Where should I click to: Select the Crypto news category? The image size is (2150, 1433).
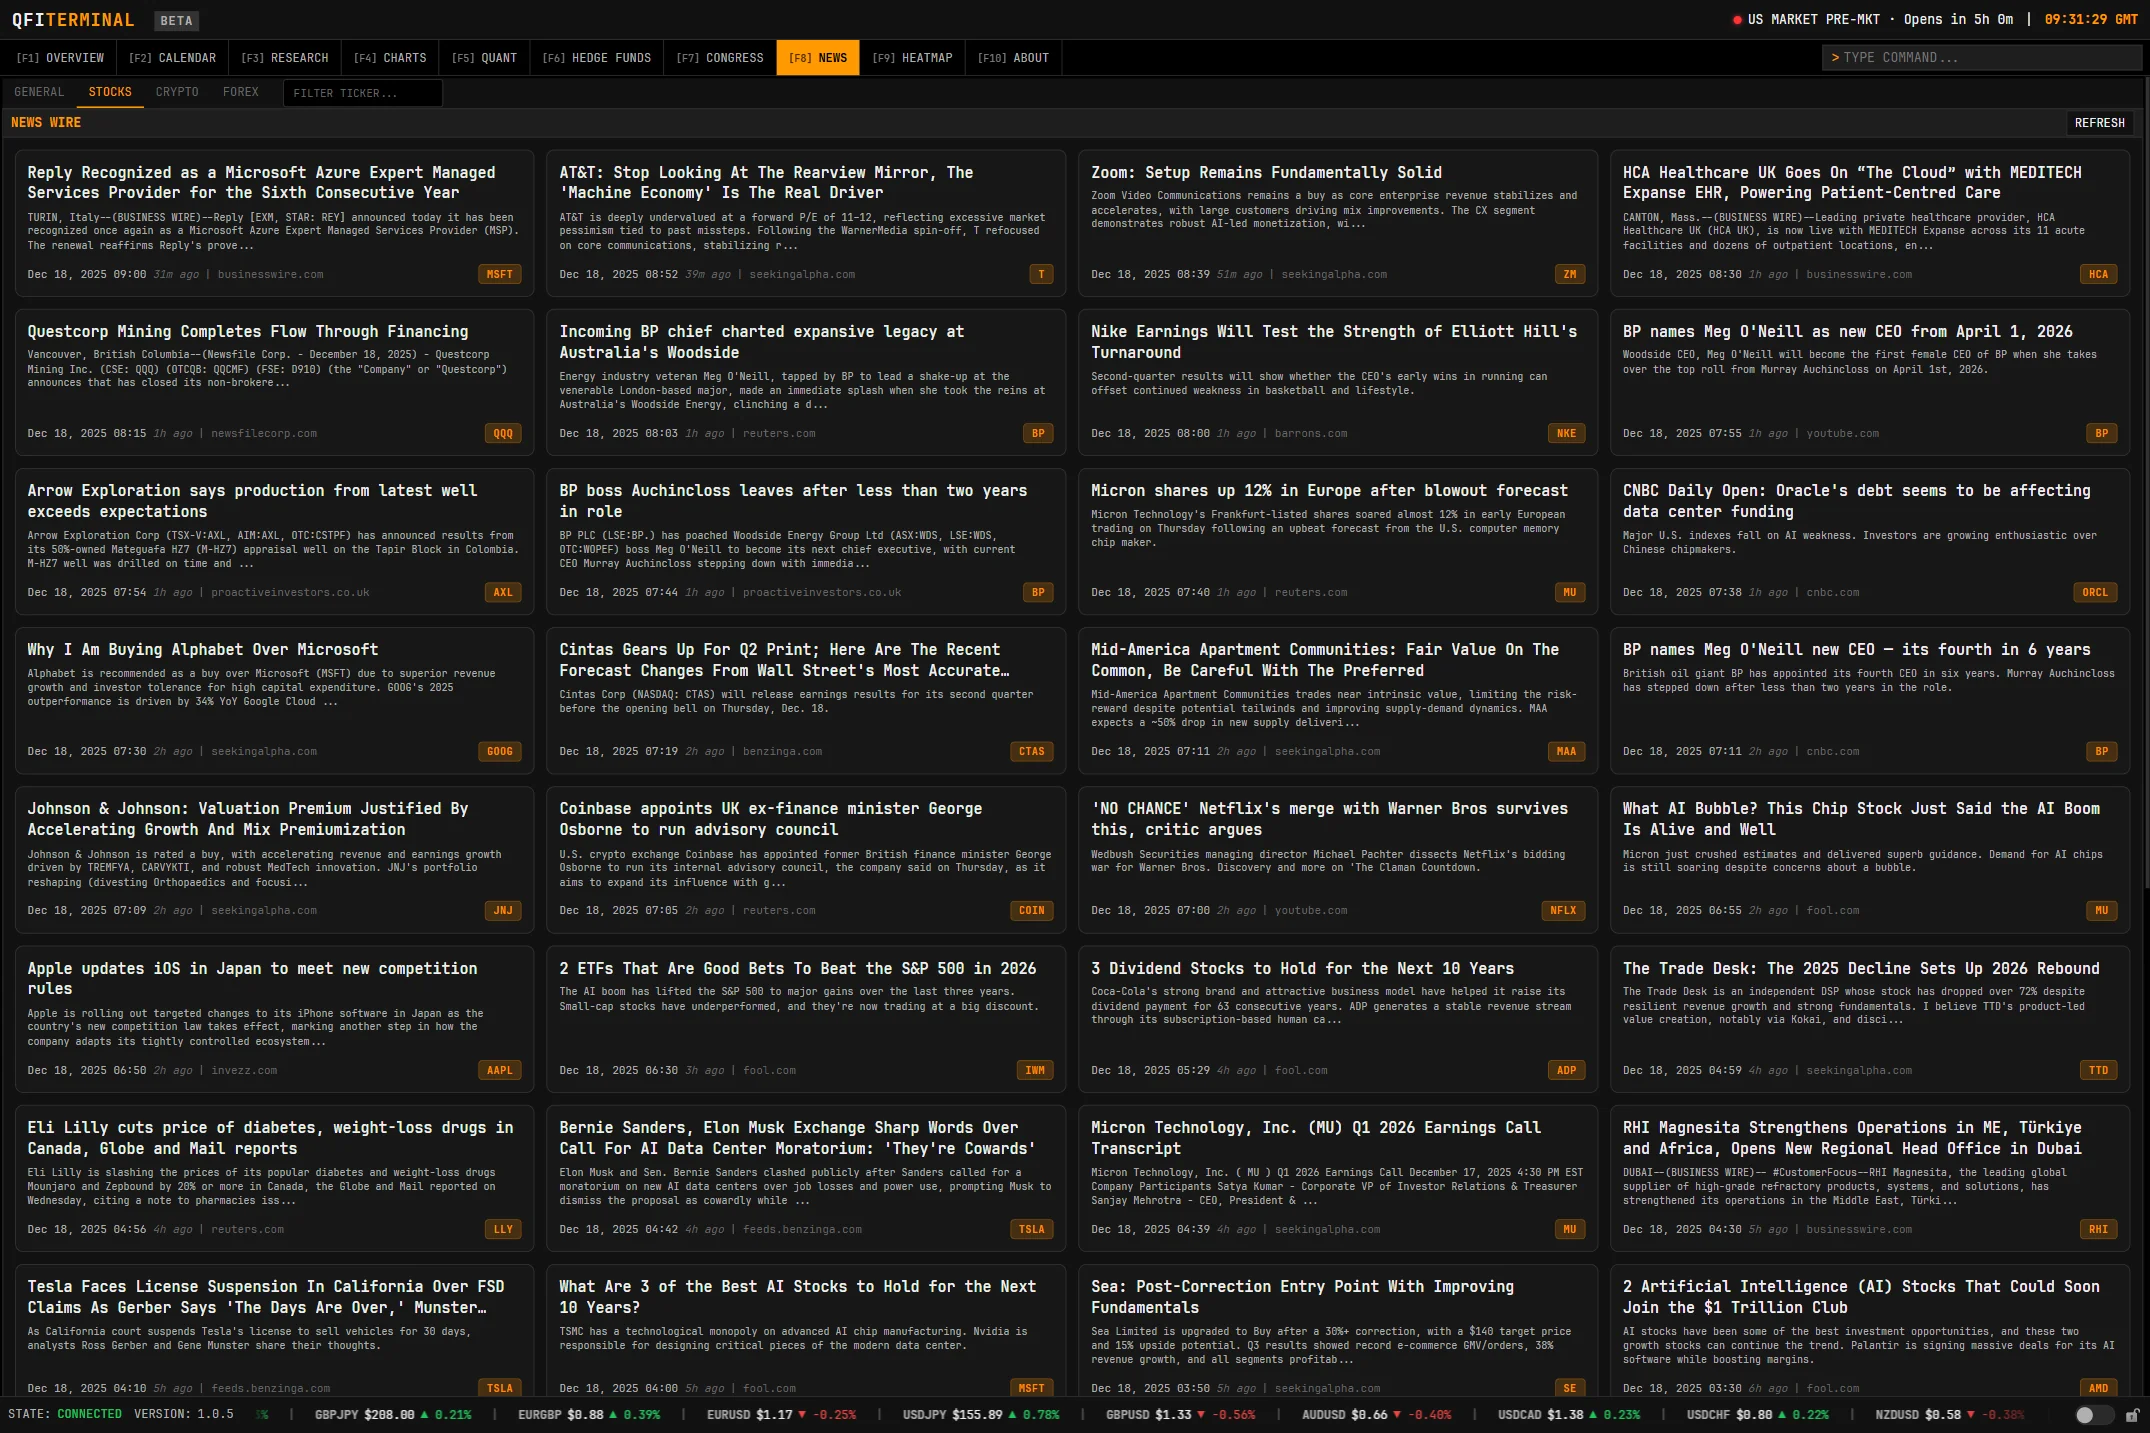[x=177, y=92]
